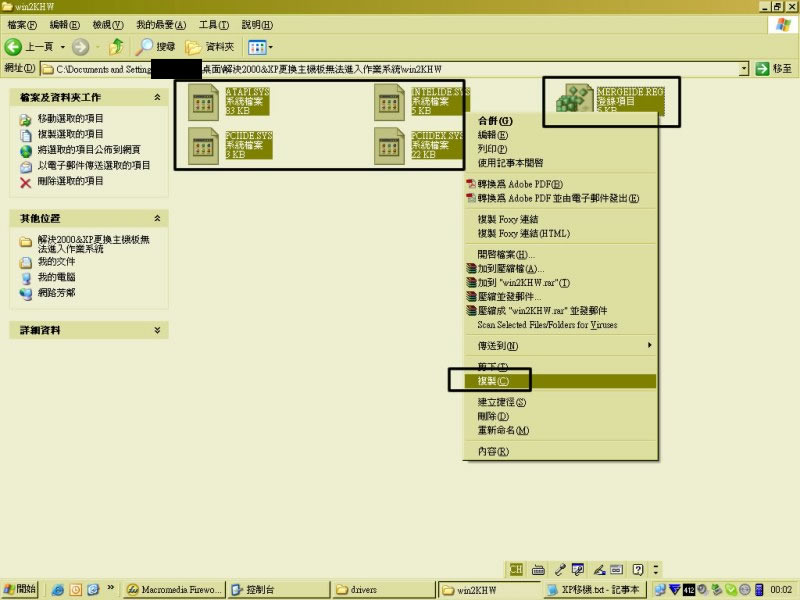Click the grey Forward arrow button
Viewport: 800px width, 600px height.
pyautogui.click(x=80, y=47)
